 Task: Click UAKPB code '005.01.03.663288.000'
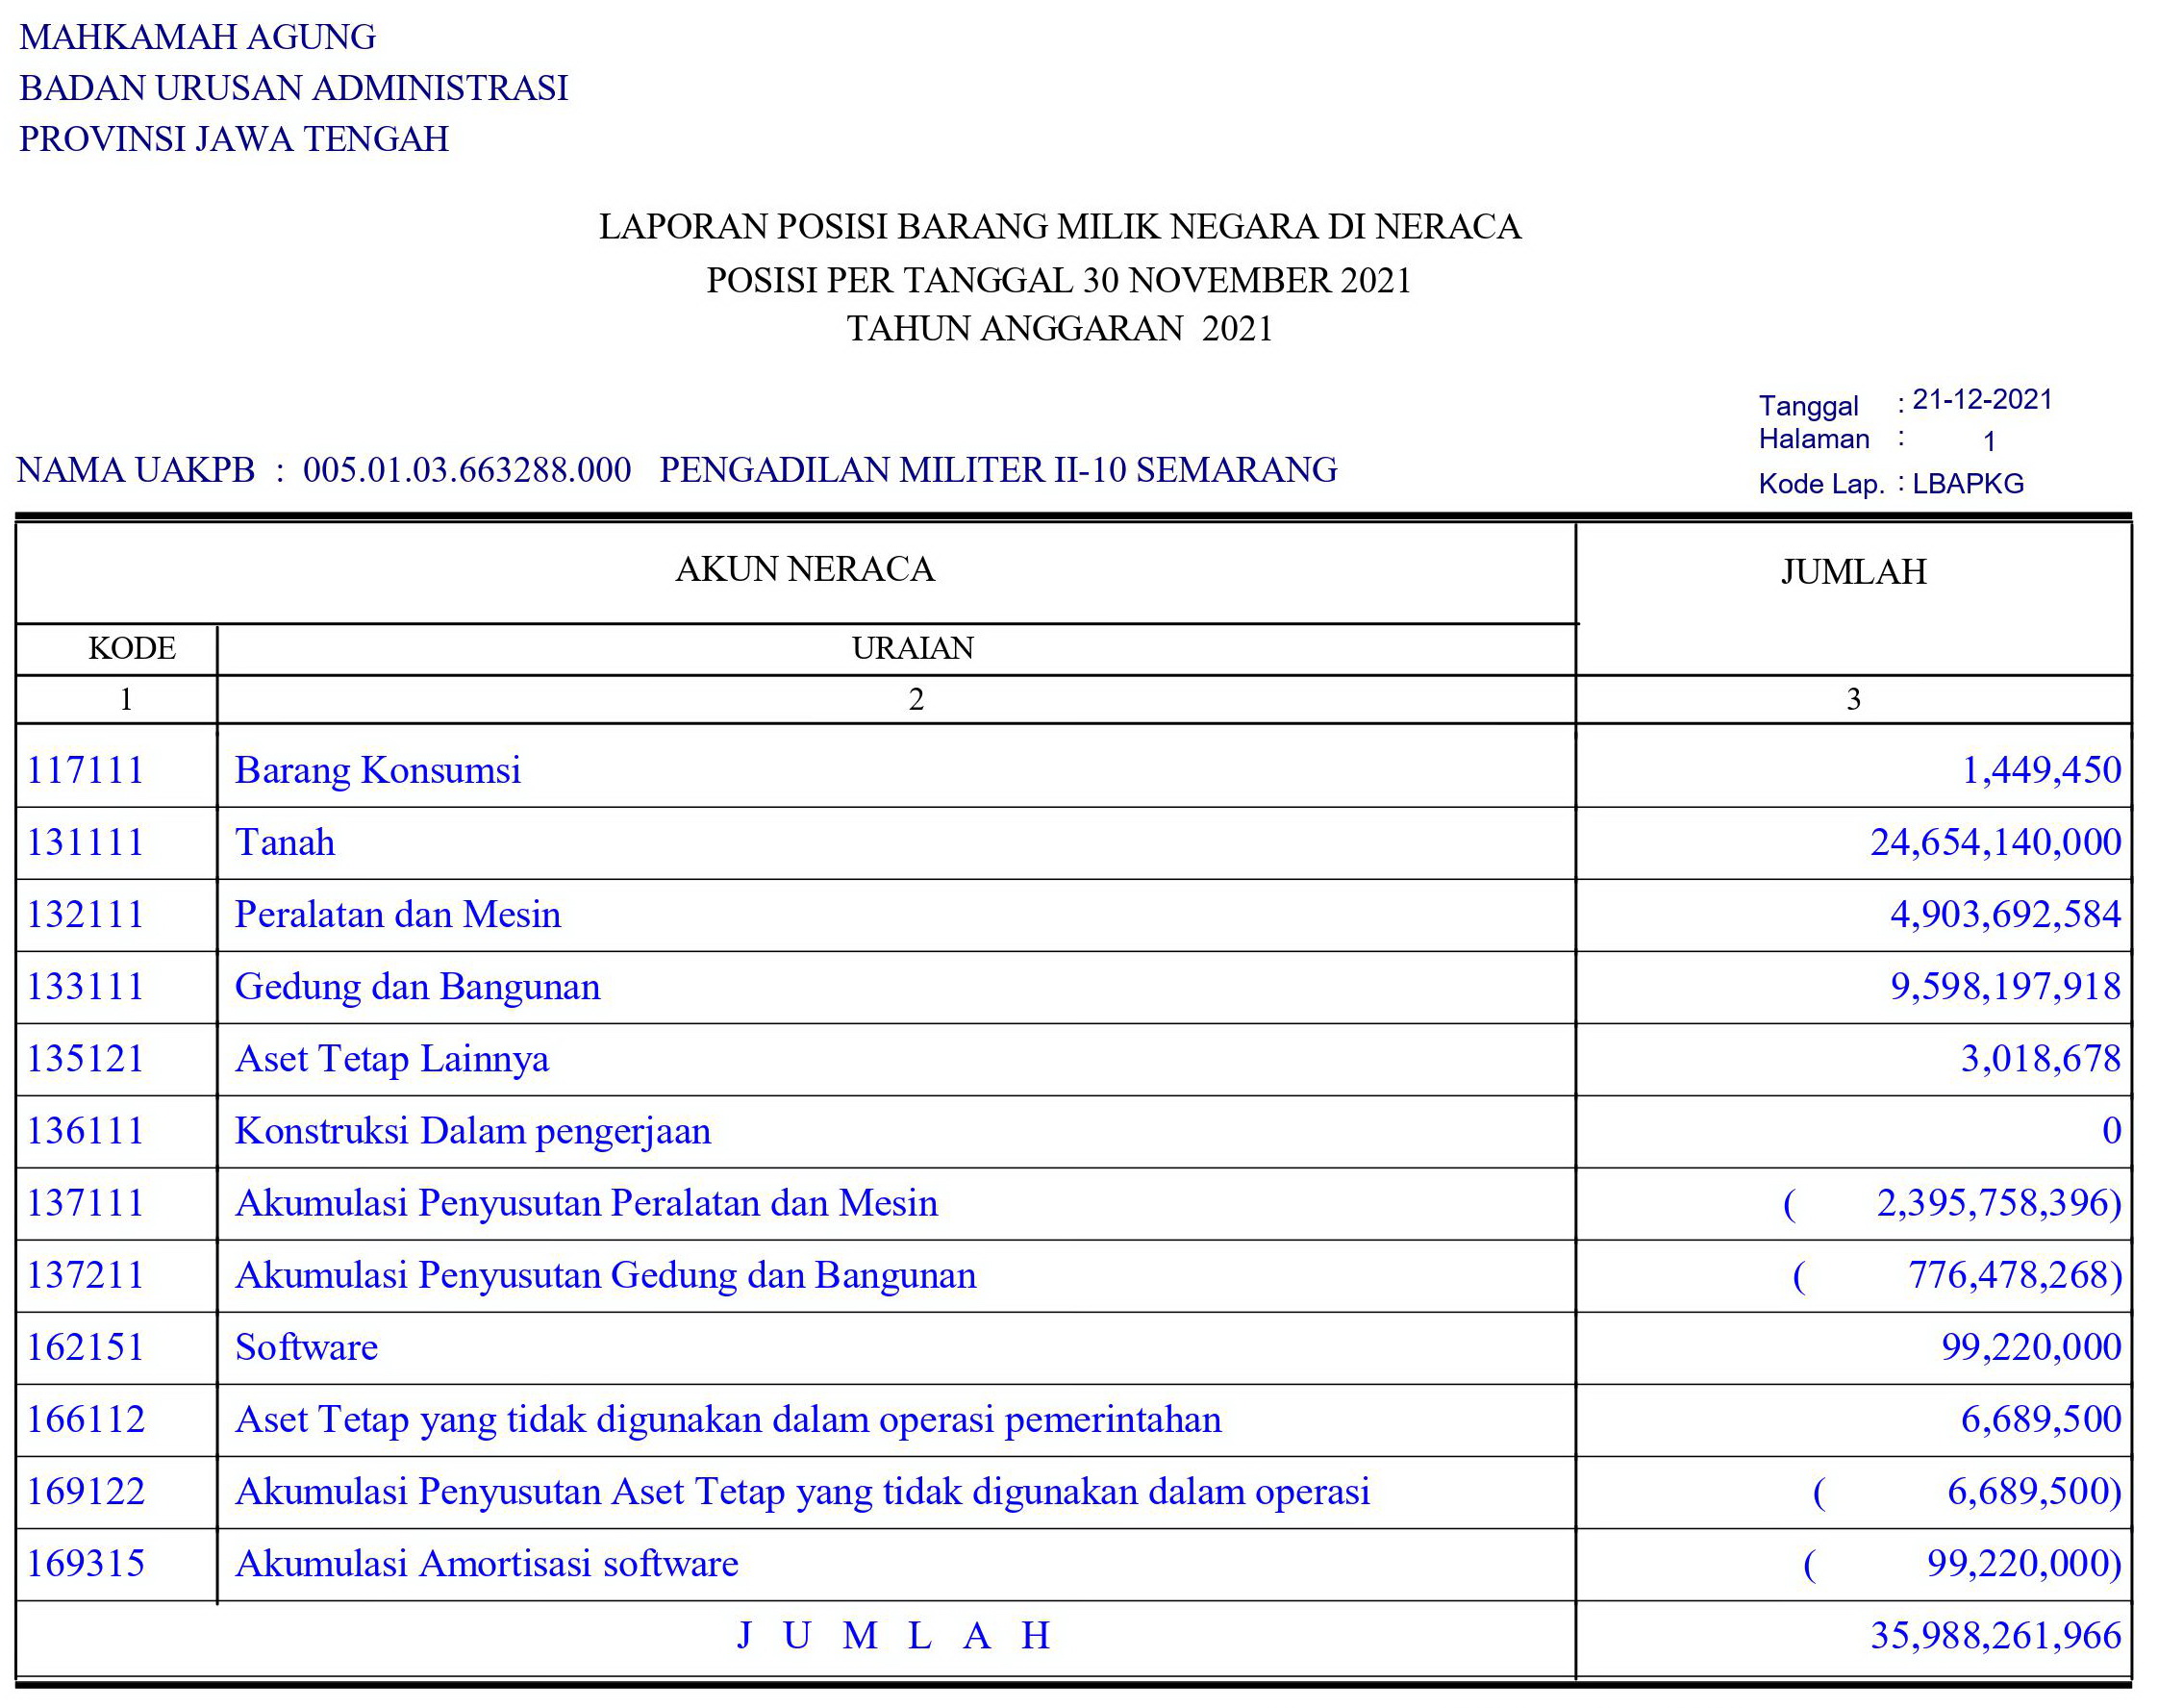467,469
